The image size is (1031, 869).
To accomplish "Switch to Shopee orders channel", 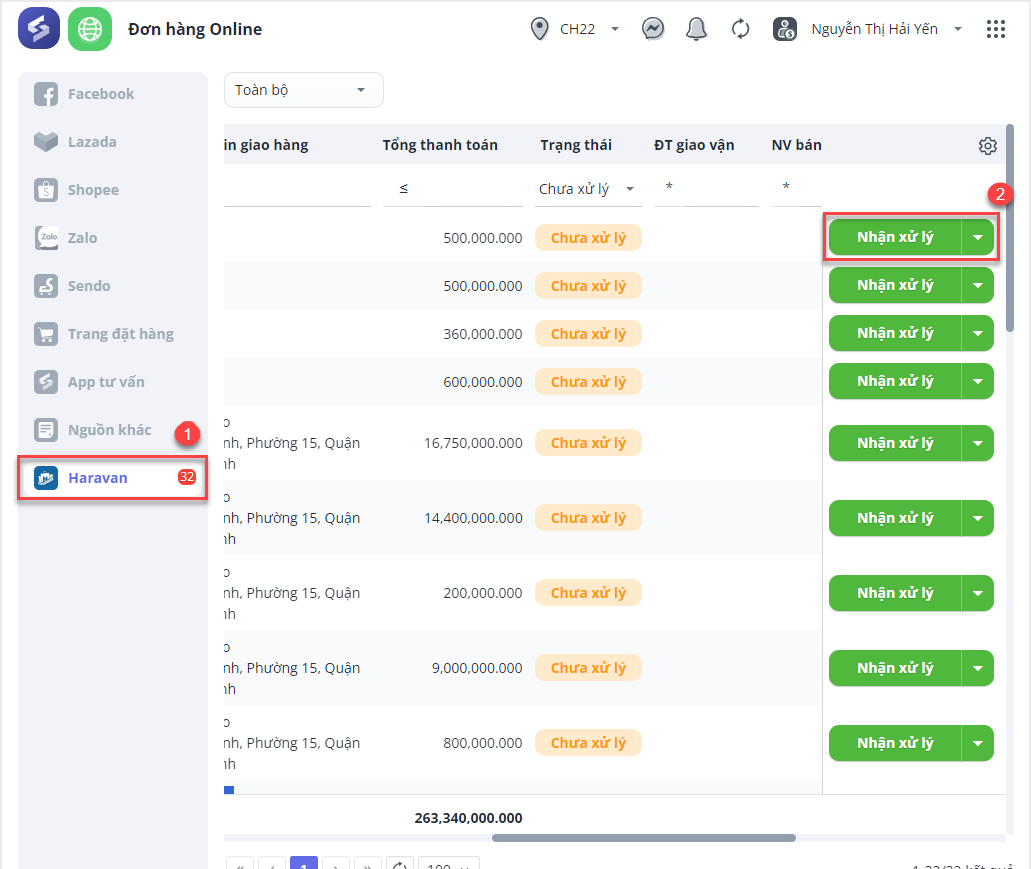I will point(93,190).
